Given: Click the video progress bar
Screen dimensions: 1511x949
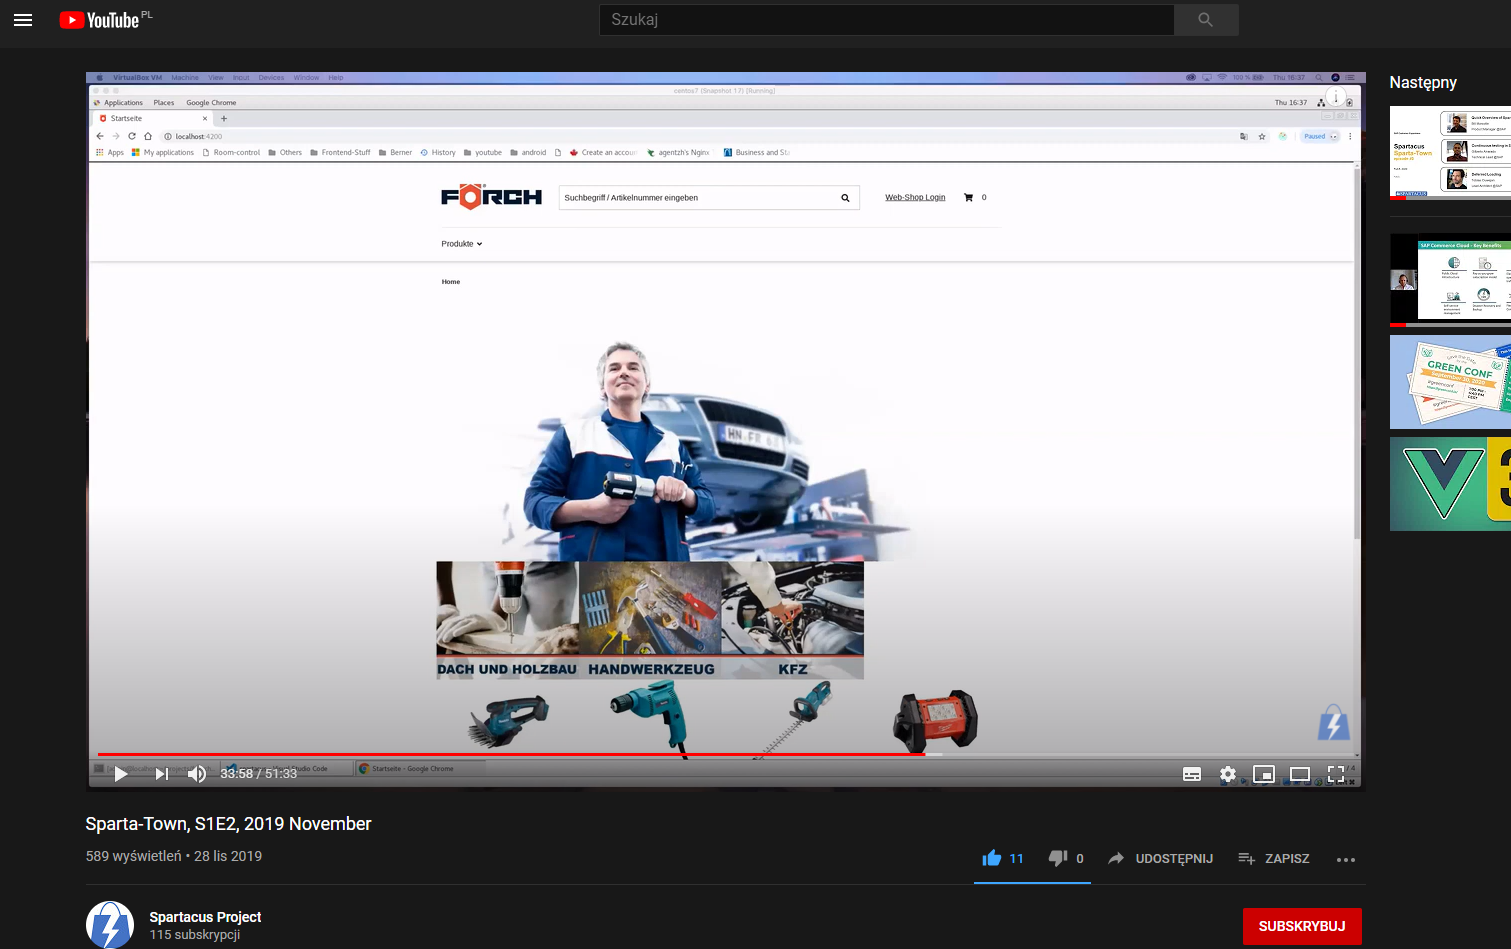Looking at the screenshot, I should tap(725, 754).
